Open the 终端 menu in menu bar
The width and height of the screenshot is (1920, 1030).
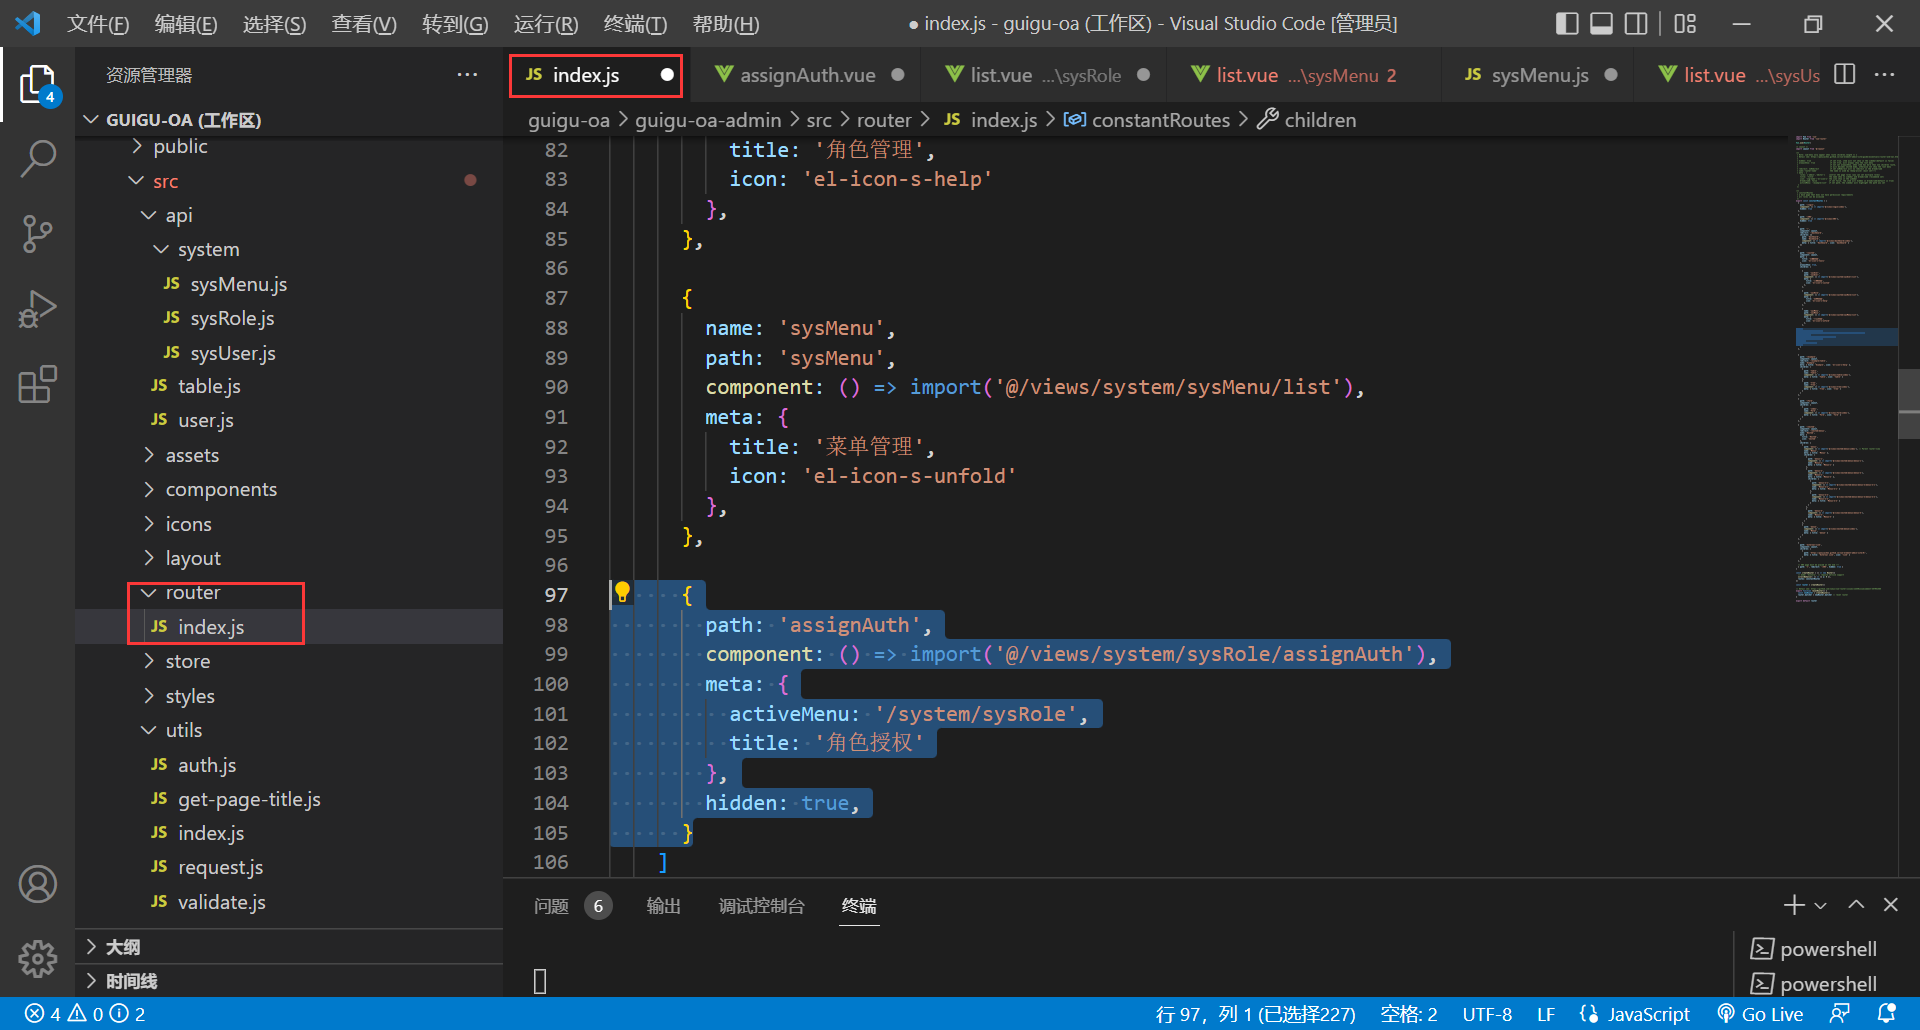(635, 24)
